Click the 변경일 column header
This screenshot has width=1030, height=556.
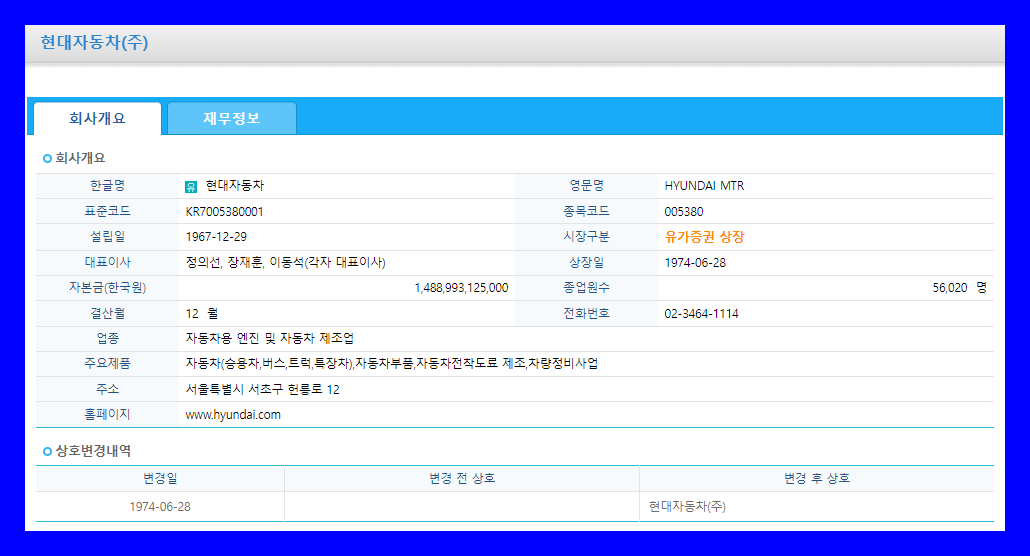coord(160,478)
